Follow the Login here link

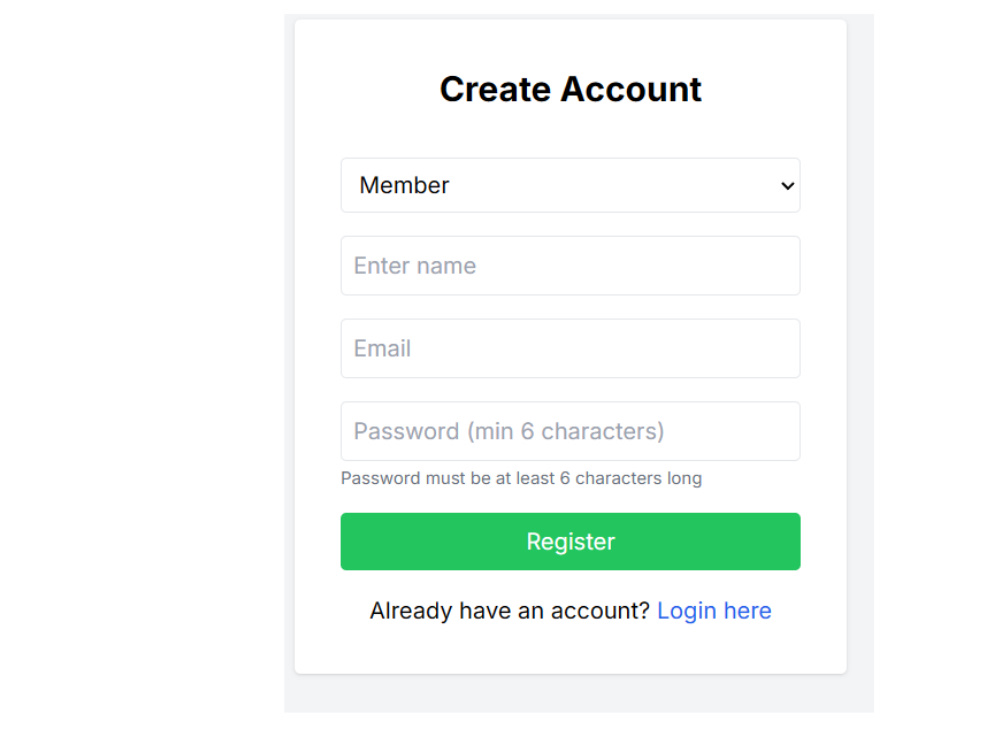click(714, 610)
